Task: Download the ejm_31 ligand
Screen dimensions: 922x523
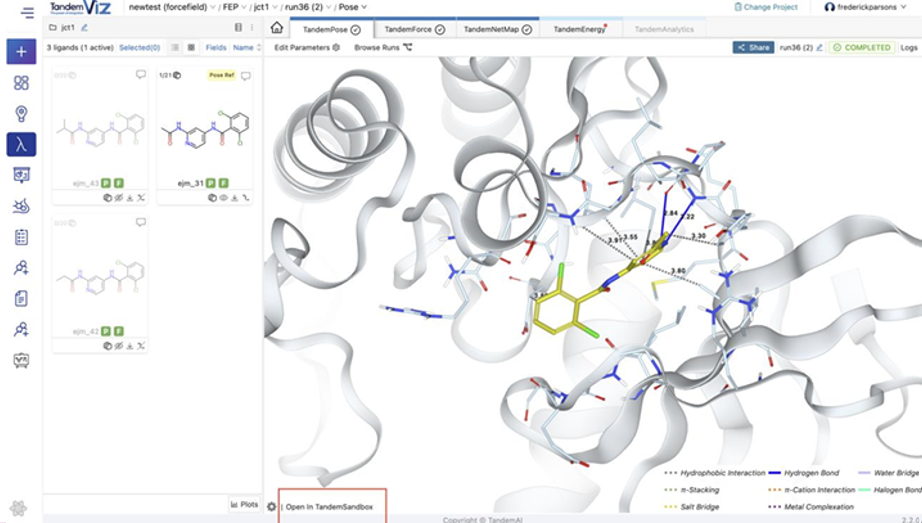Action: [x=235, y=198]
